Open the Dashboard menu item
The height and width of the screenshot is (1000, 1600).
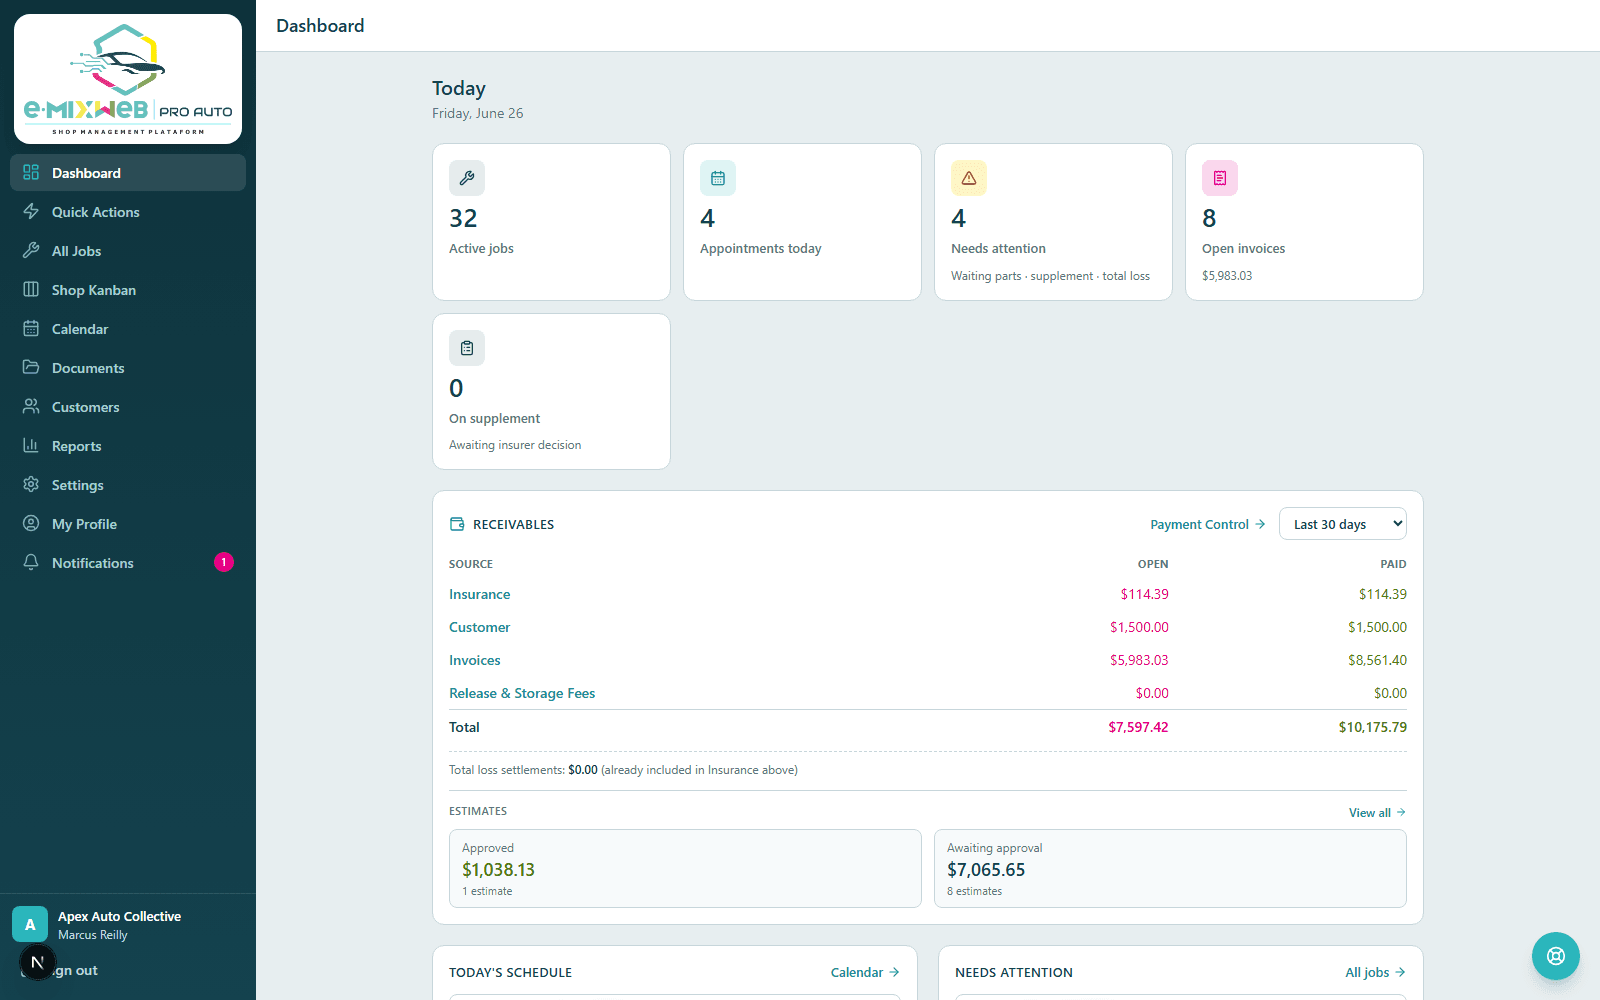[x=128, y=172]
